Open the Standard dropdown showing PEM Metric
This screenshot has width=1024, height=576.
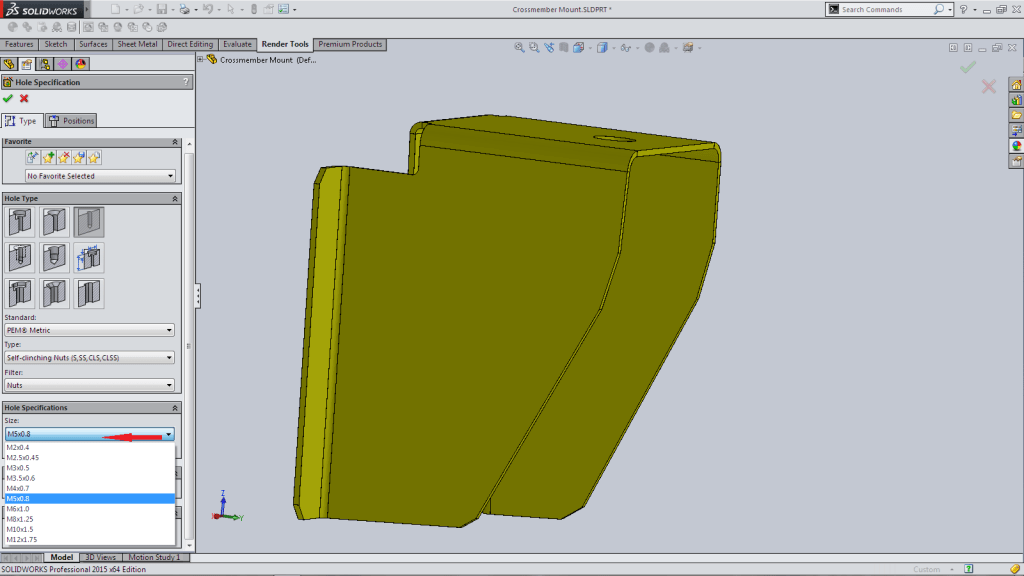[x=90, y=330]
